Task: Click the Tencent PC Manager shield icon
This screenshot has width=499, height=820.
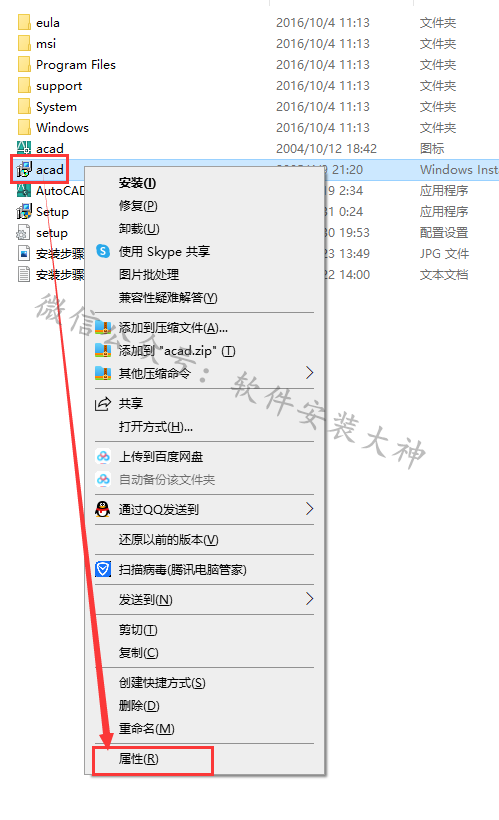Action: coord(103,569)
